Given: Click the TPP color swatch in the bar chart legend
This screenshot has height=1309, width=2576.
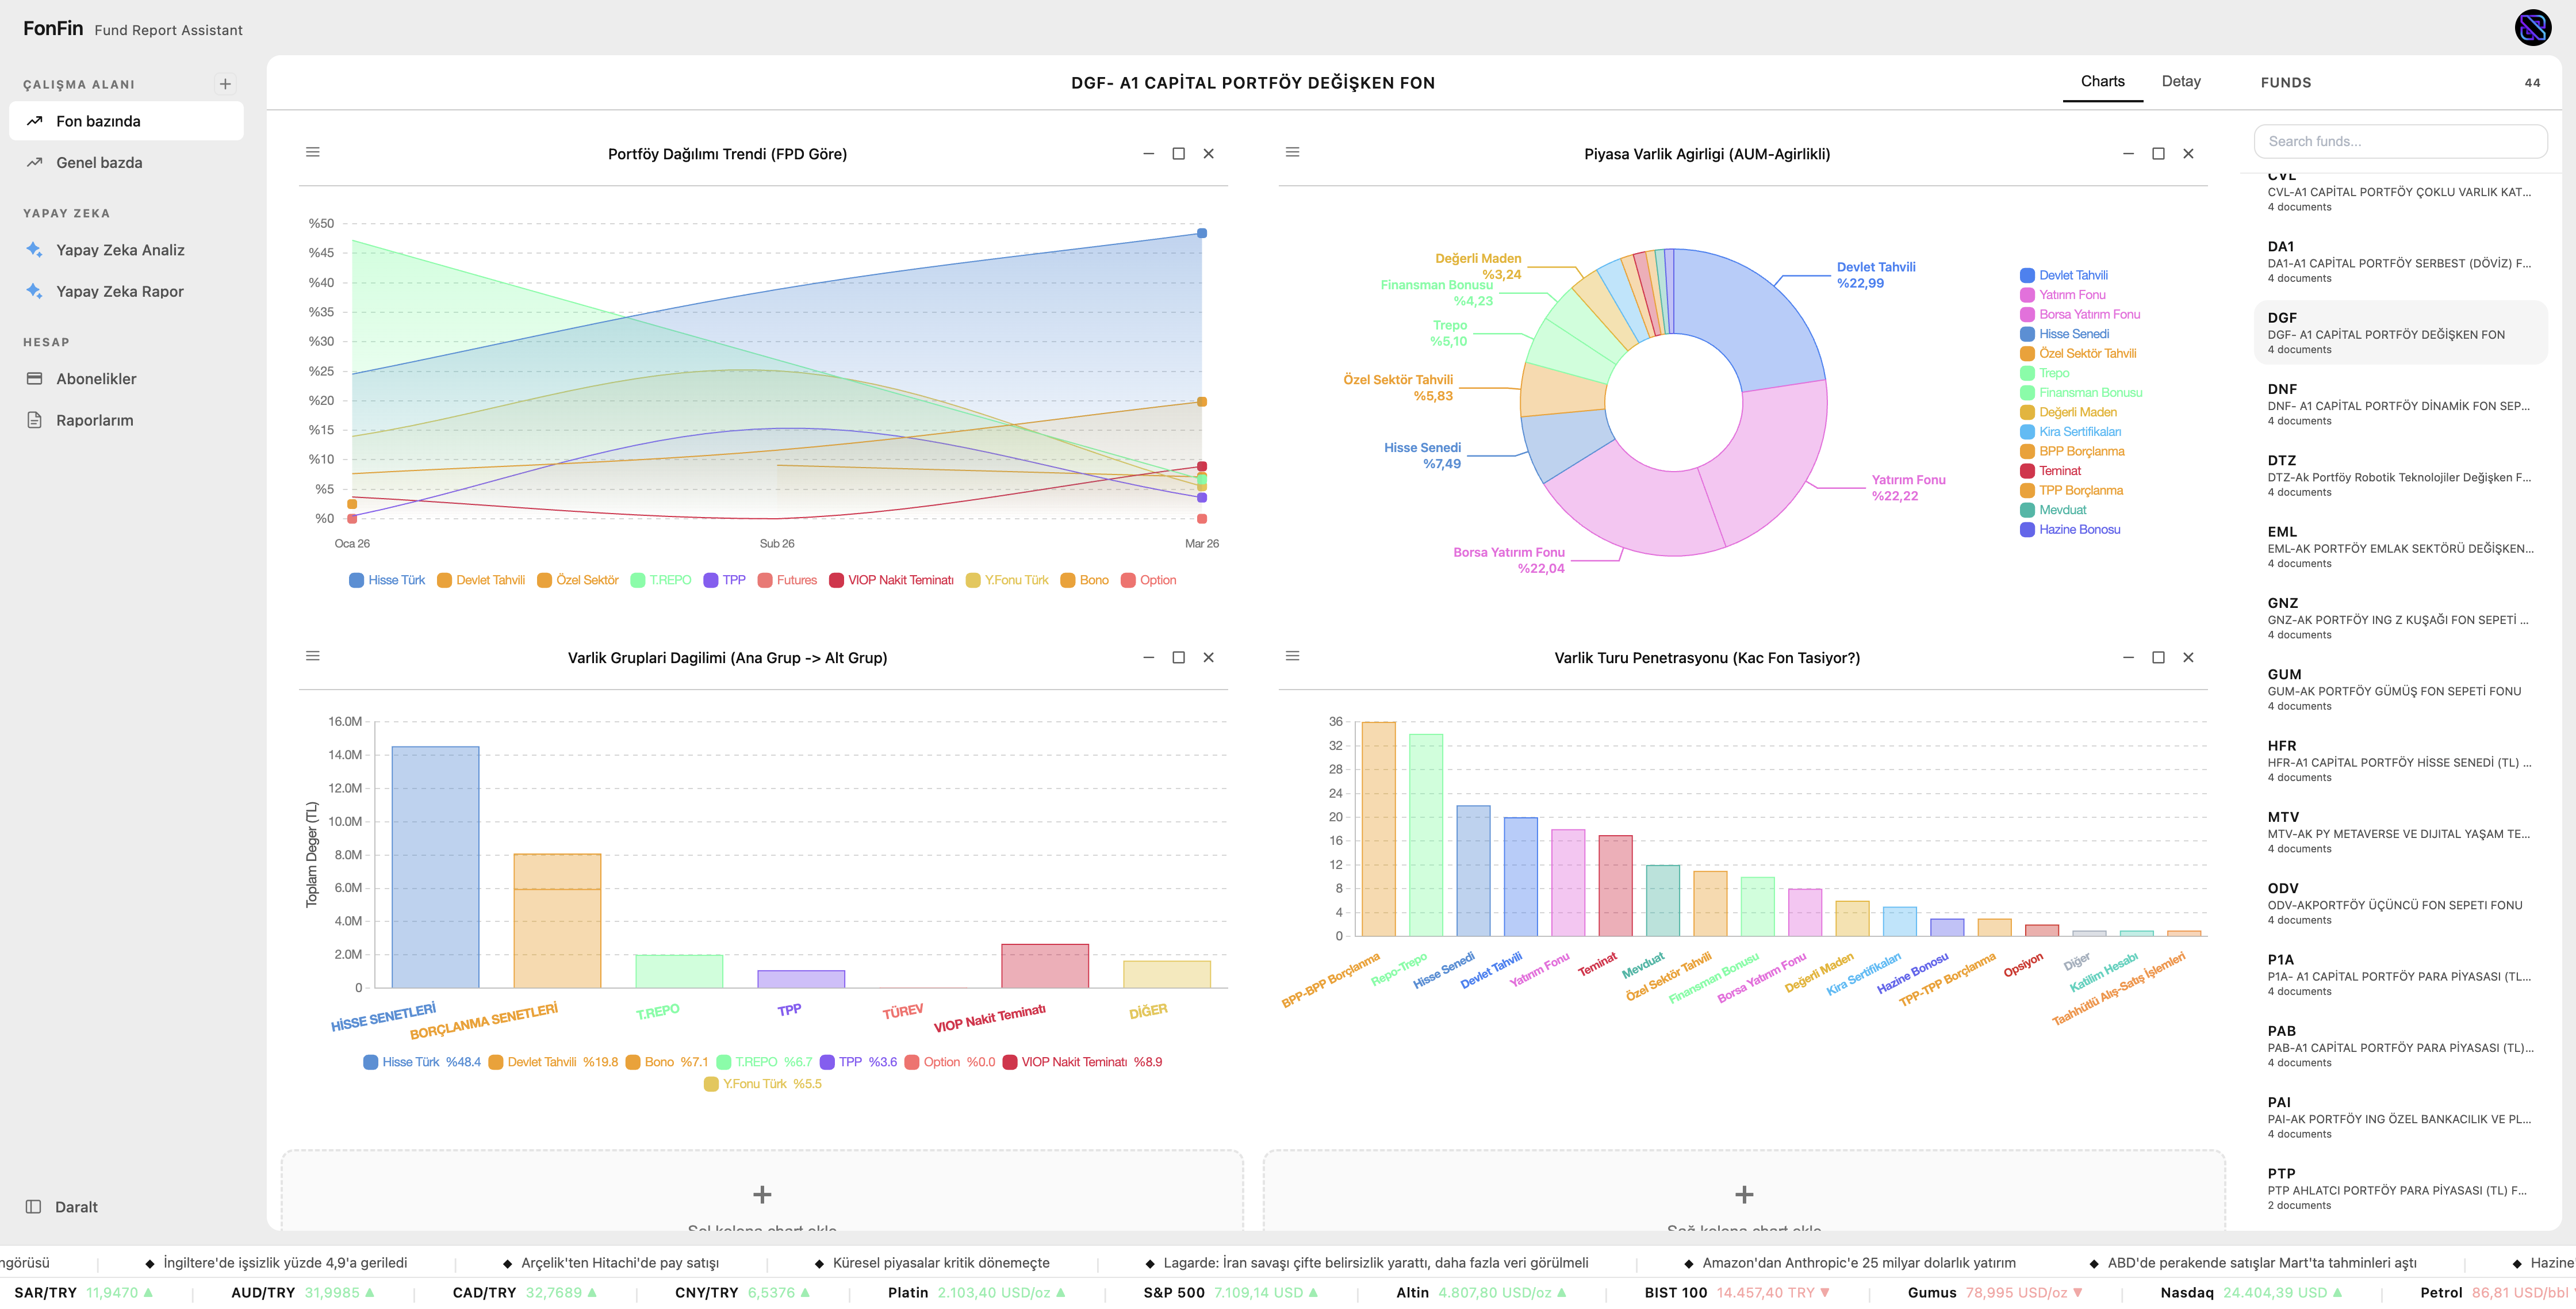Looking at the screenshot, I should coord(827,1062).
